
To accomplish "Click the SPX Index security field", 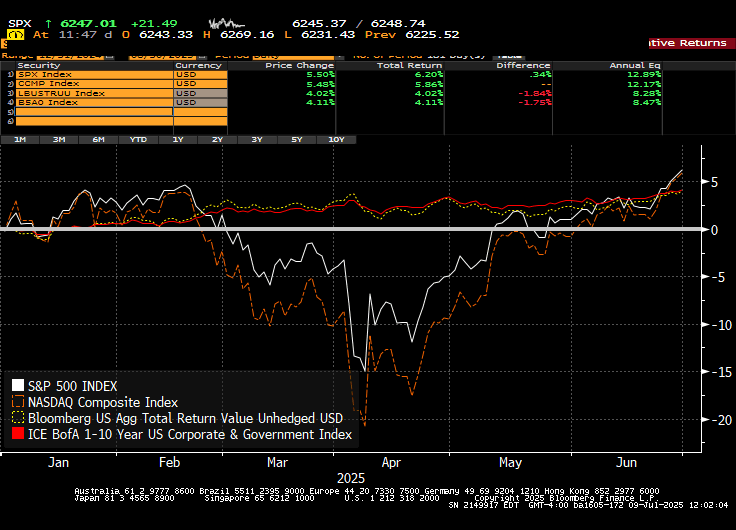I will point(94,74).
